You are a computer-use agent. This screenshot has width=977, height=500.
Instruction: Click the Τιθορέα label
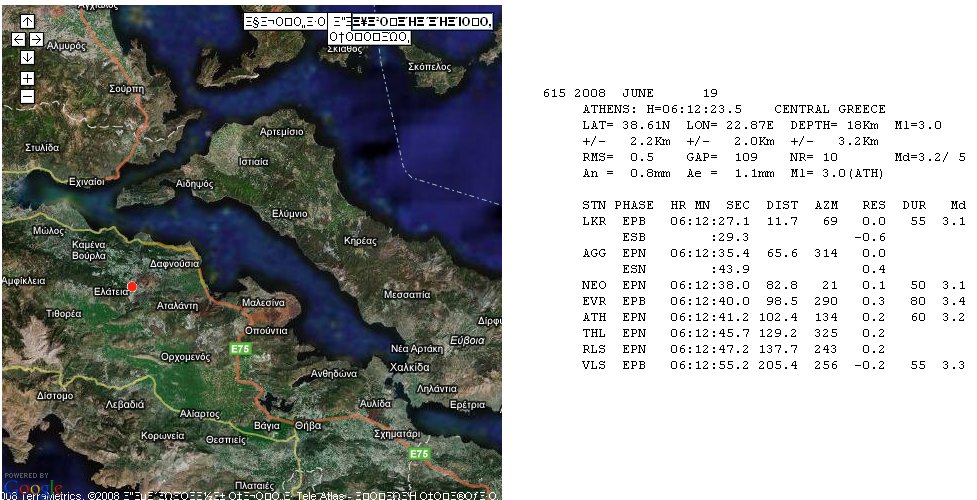pyautogui.click(x=64, y=314)
